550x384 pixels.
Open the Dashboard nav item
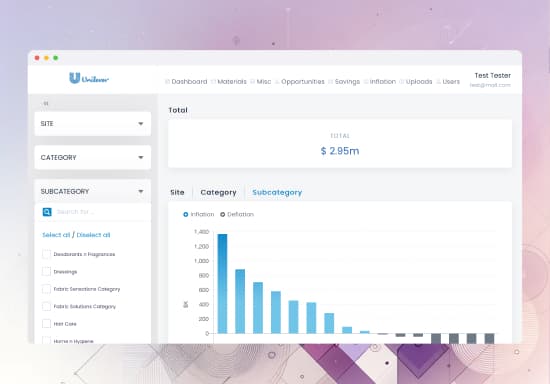click(x=186, y=82)
